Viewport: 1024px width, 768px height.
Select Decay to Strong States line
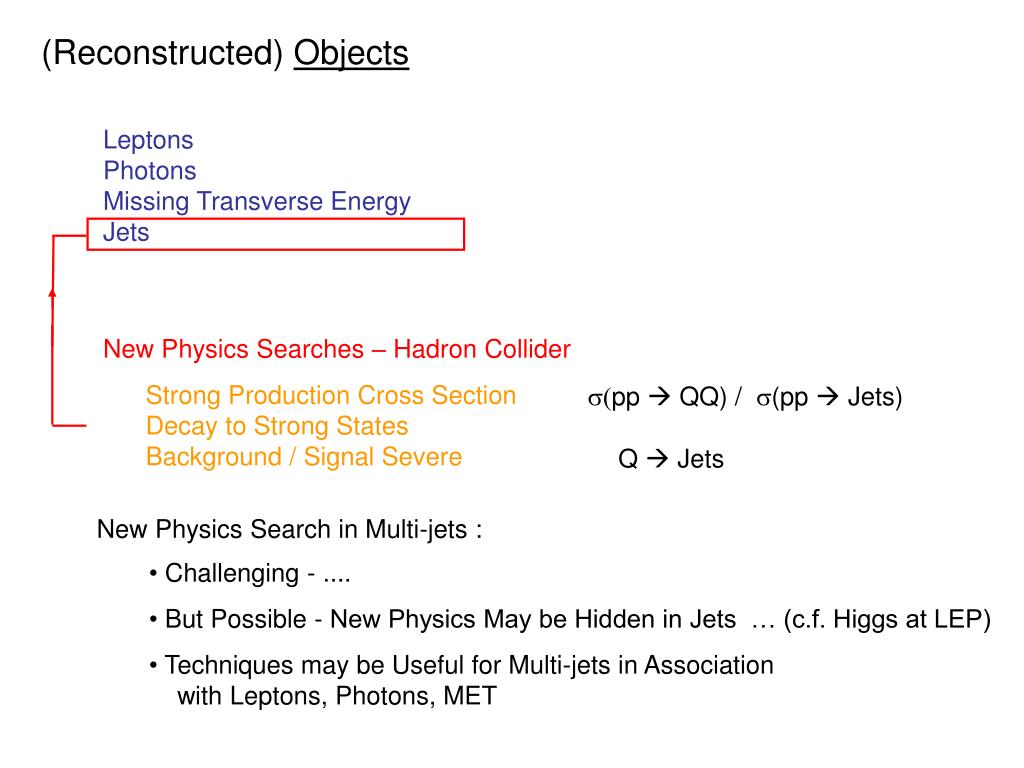[277, 426]
